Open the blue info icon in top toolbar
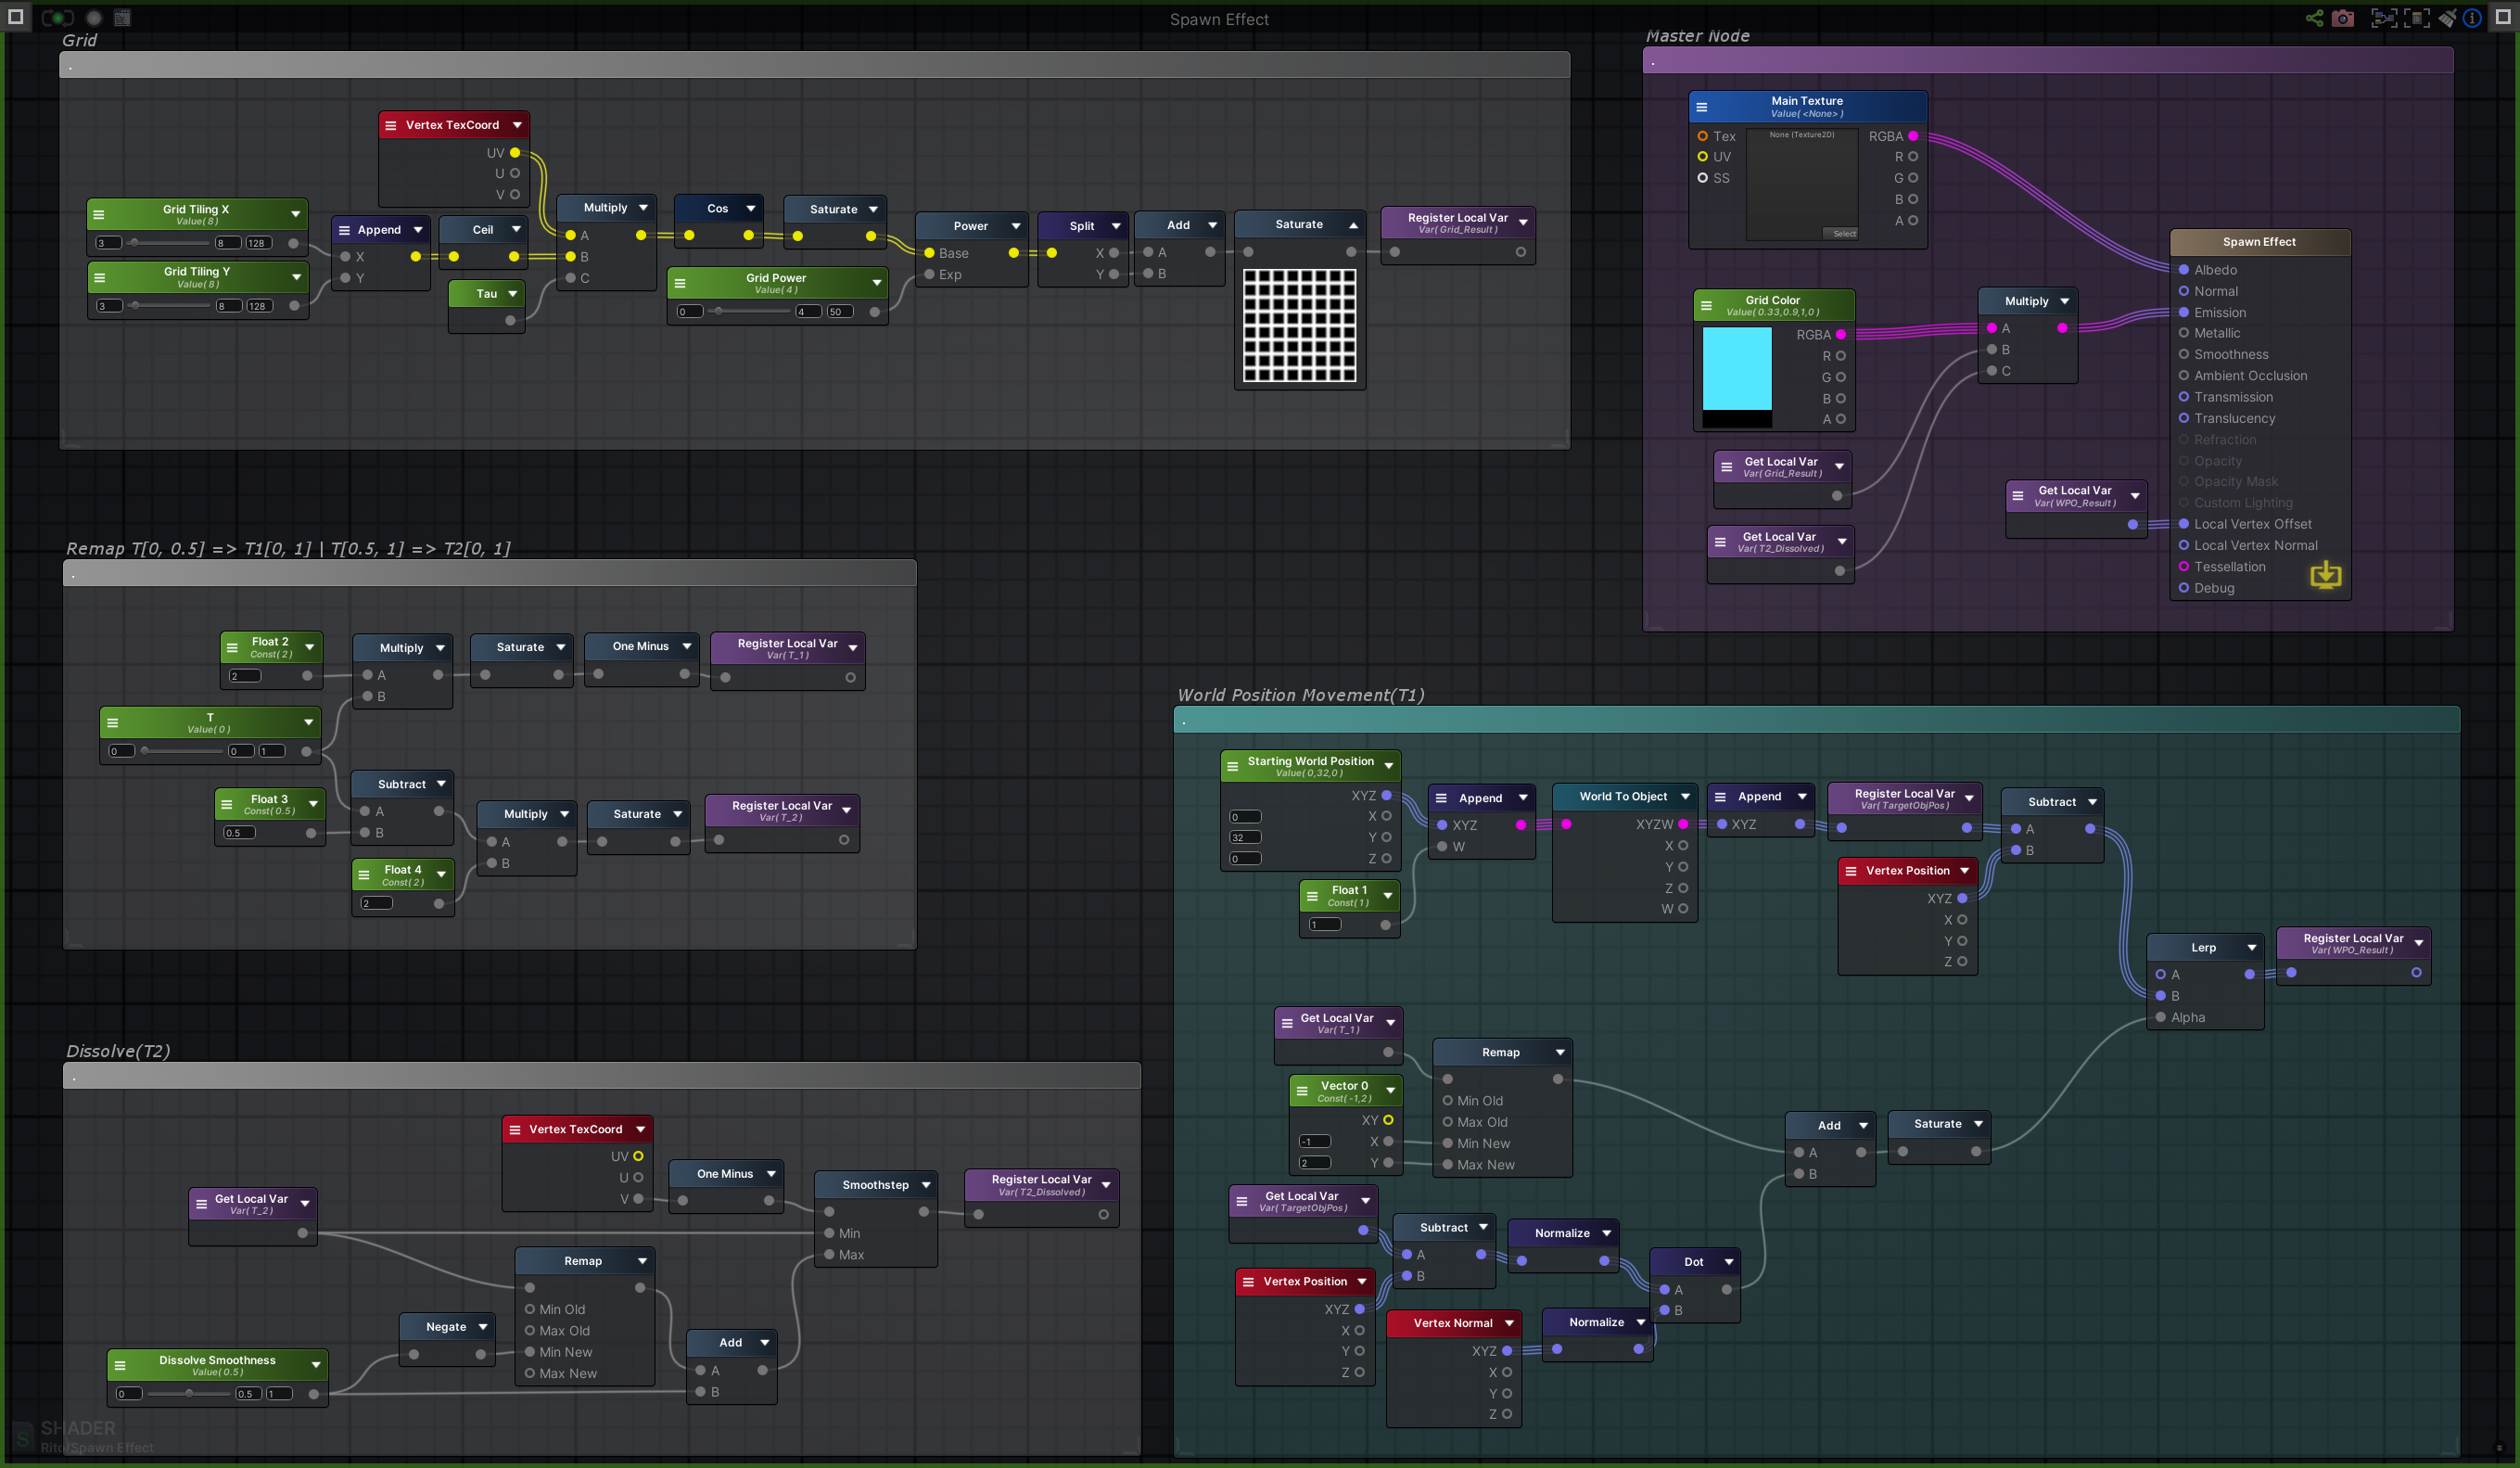Image resolution: width=2520 pixels, height=1468 pixels. coord(2474,17)
